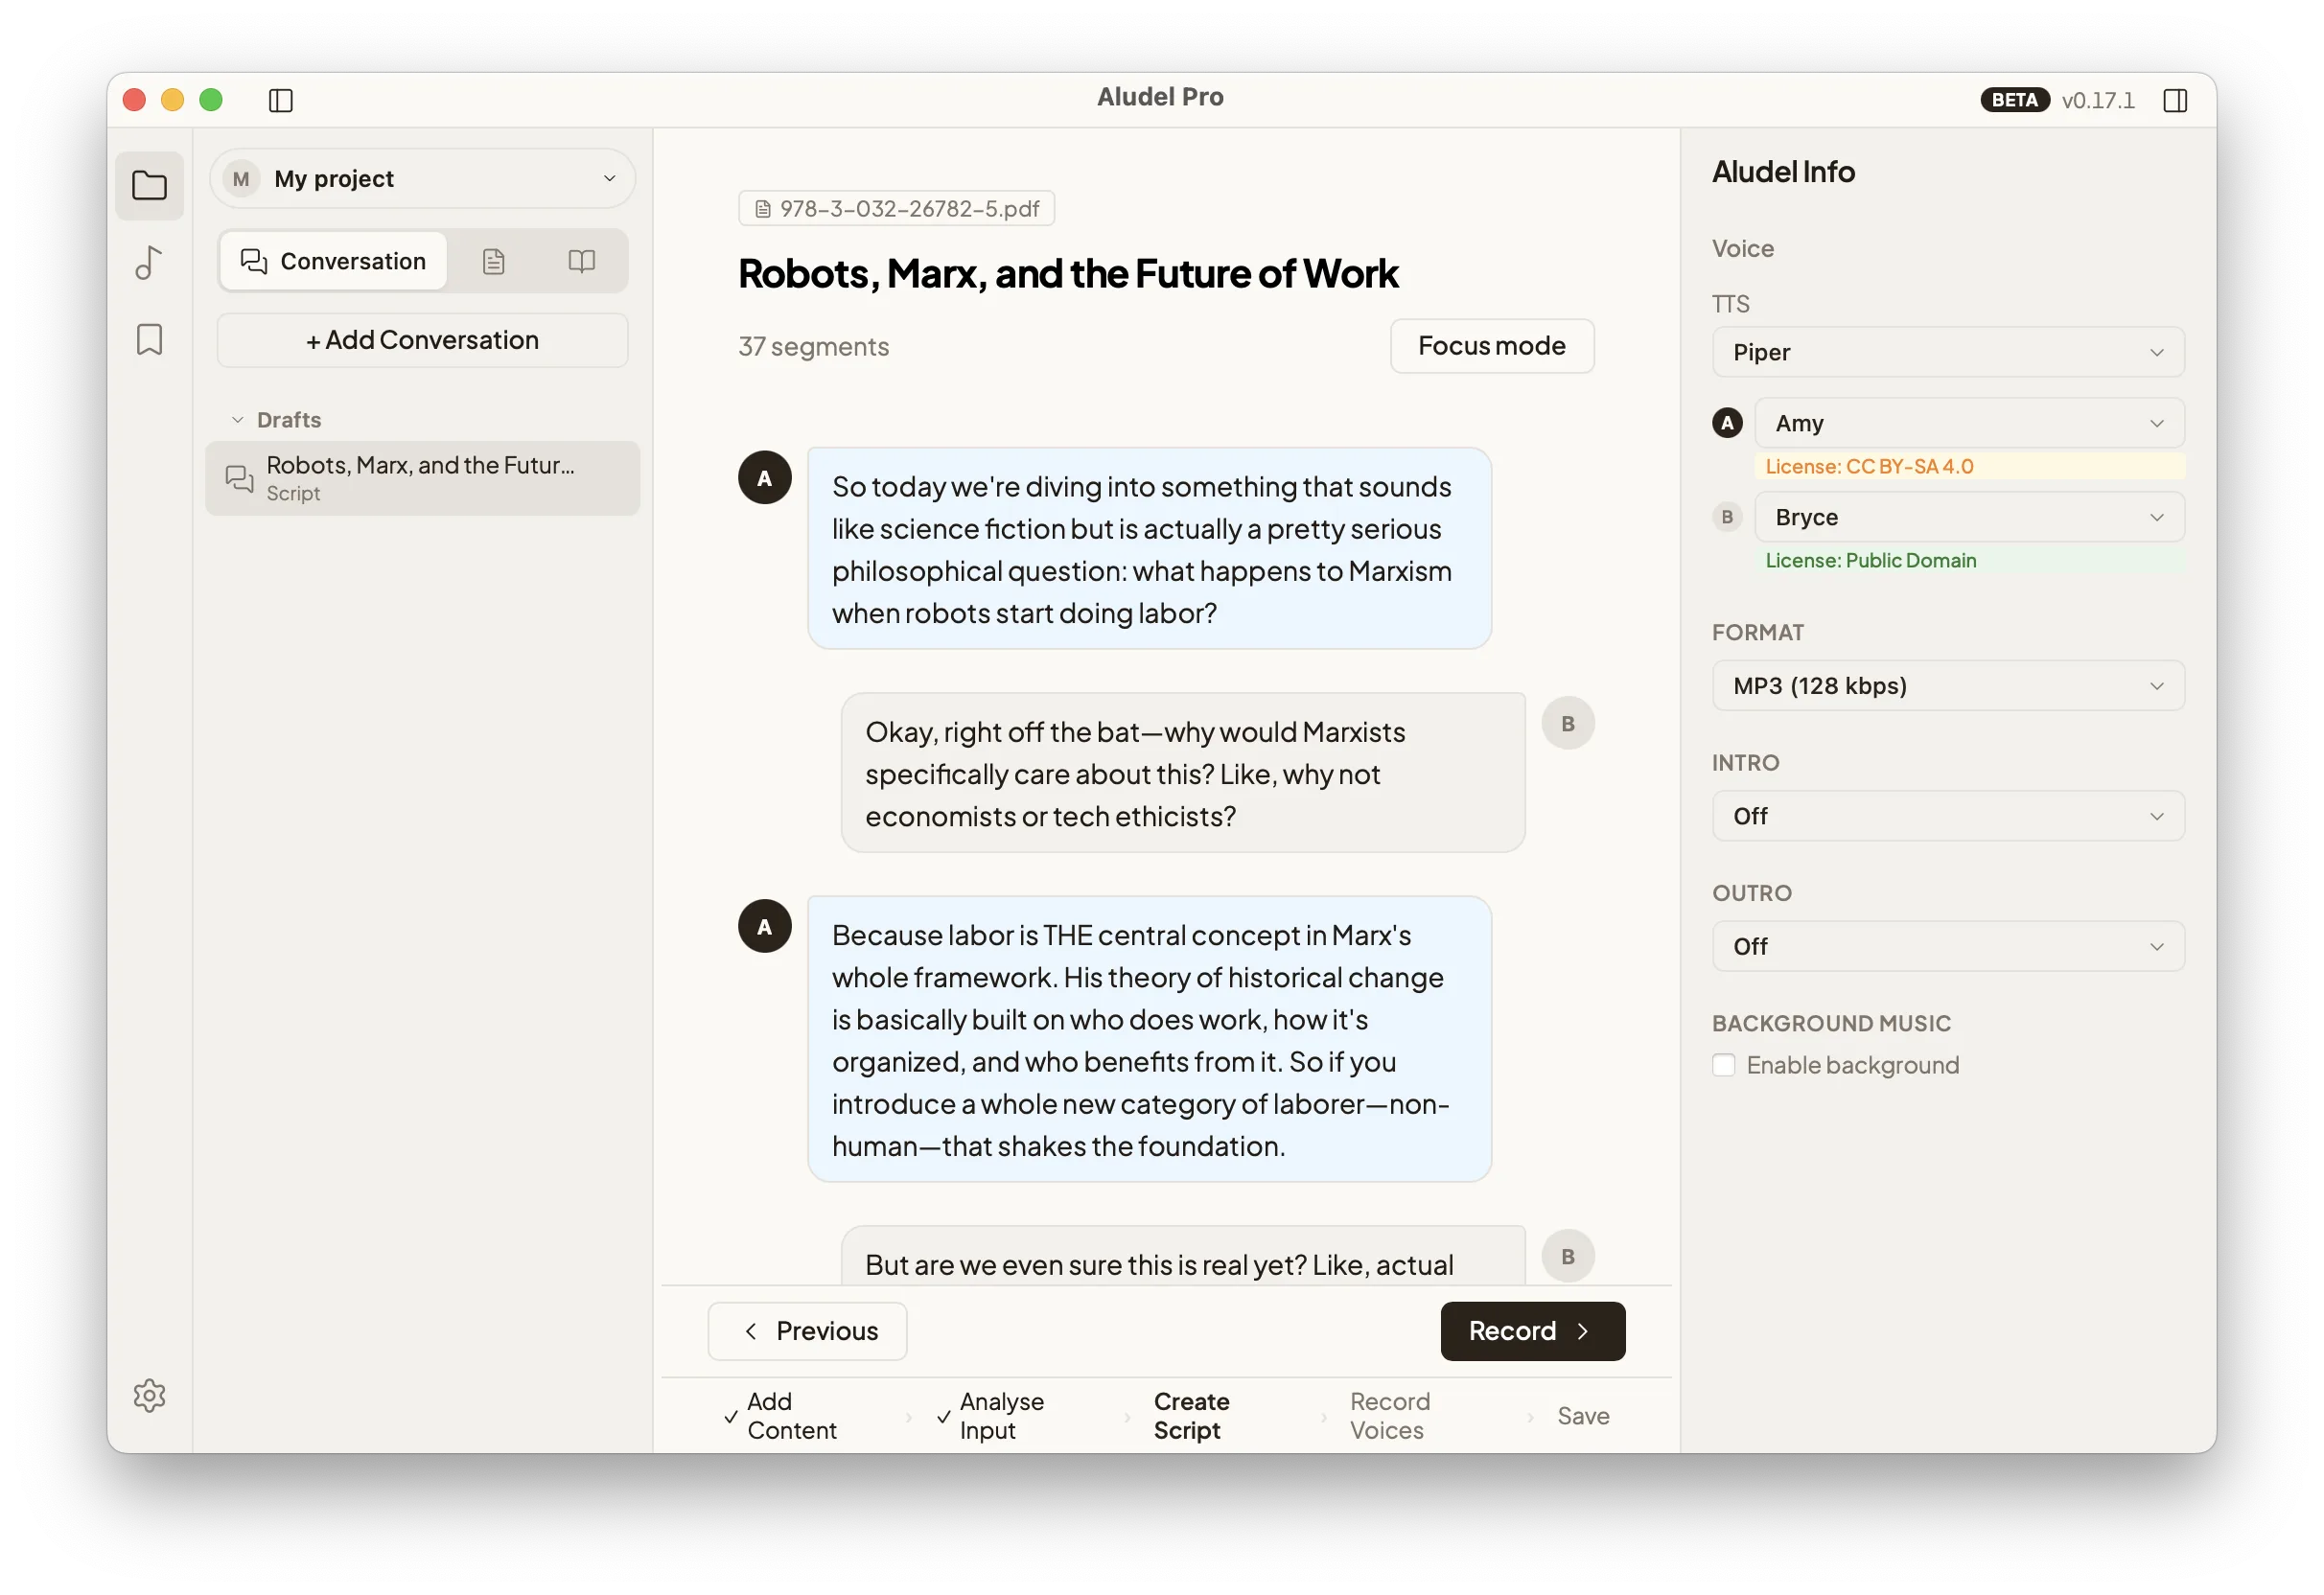
Task: Click the Aludel Info heading
Action: 1783,172
